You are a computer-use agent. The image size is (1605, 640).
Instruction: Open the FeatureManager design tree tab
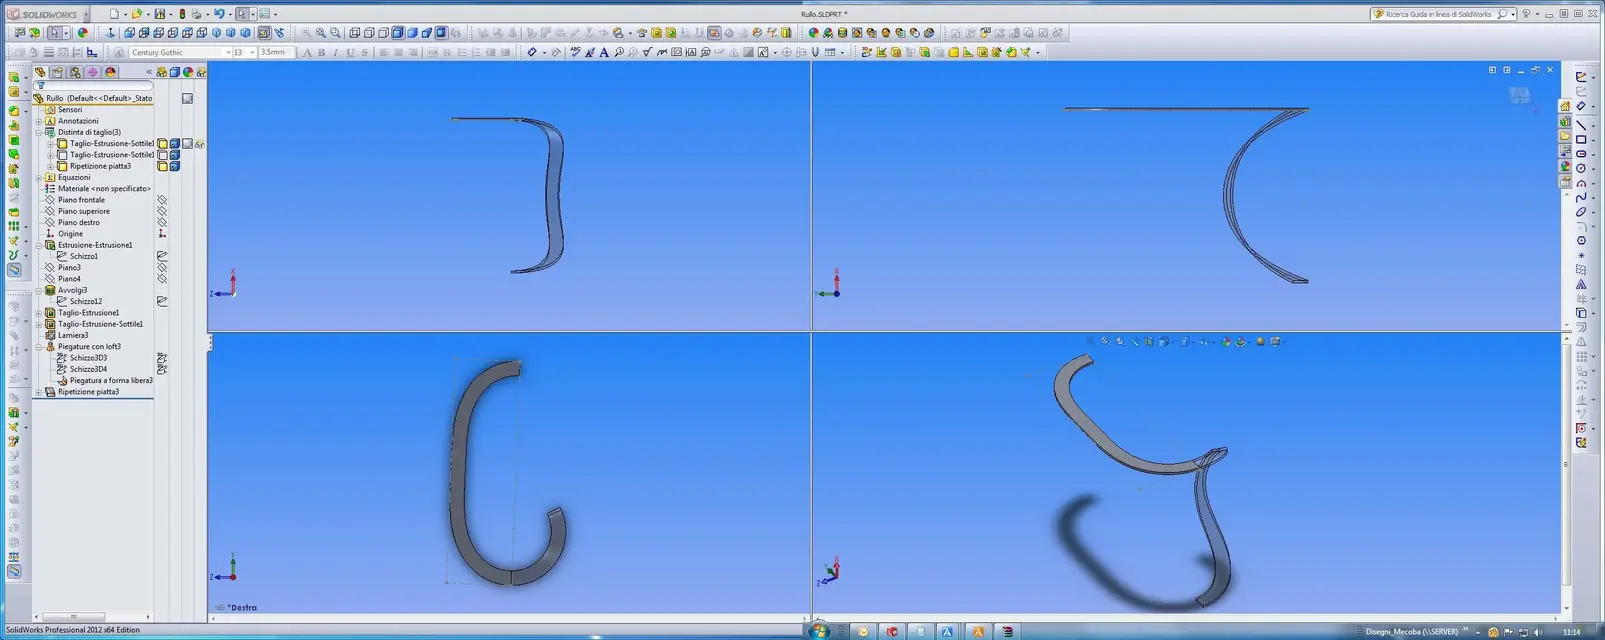click(x=40, y=72)
